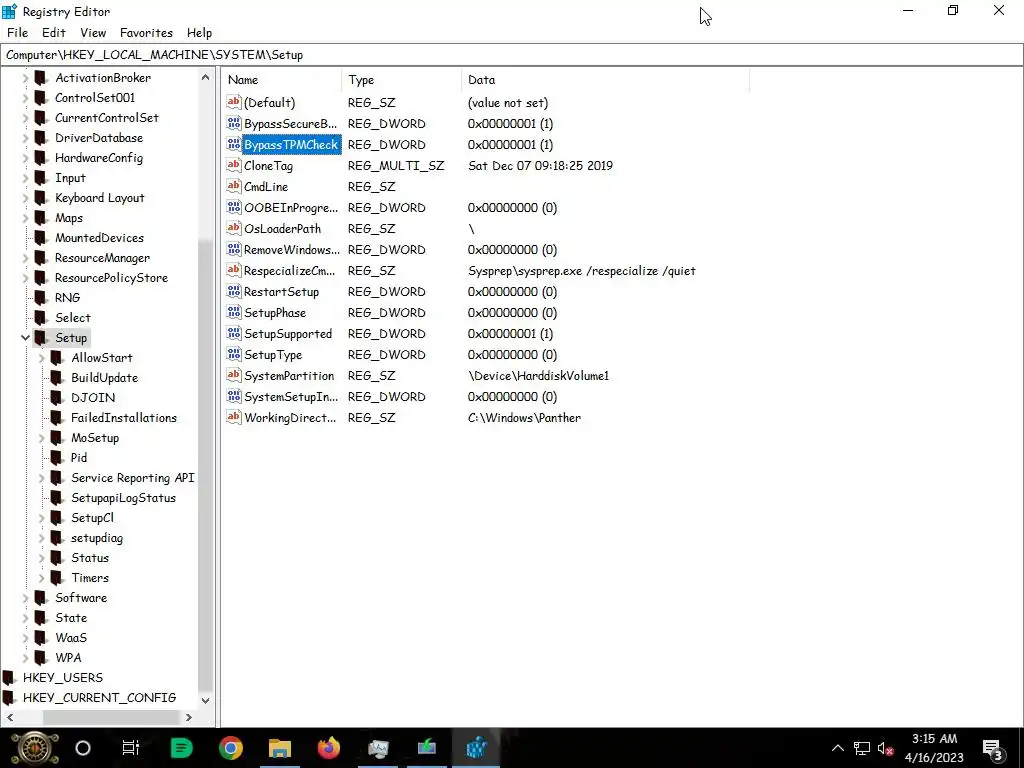This screenshot has width=1024, height=768.
Task: Click the CloneTag string value icon
Action: [234, 165]
